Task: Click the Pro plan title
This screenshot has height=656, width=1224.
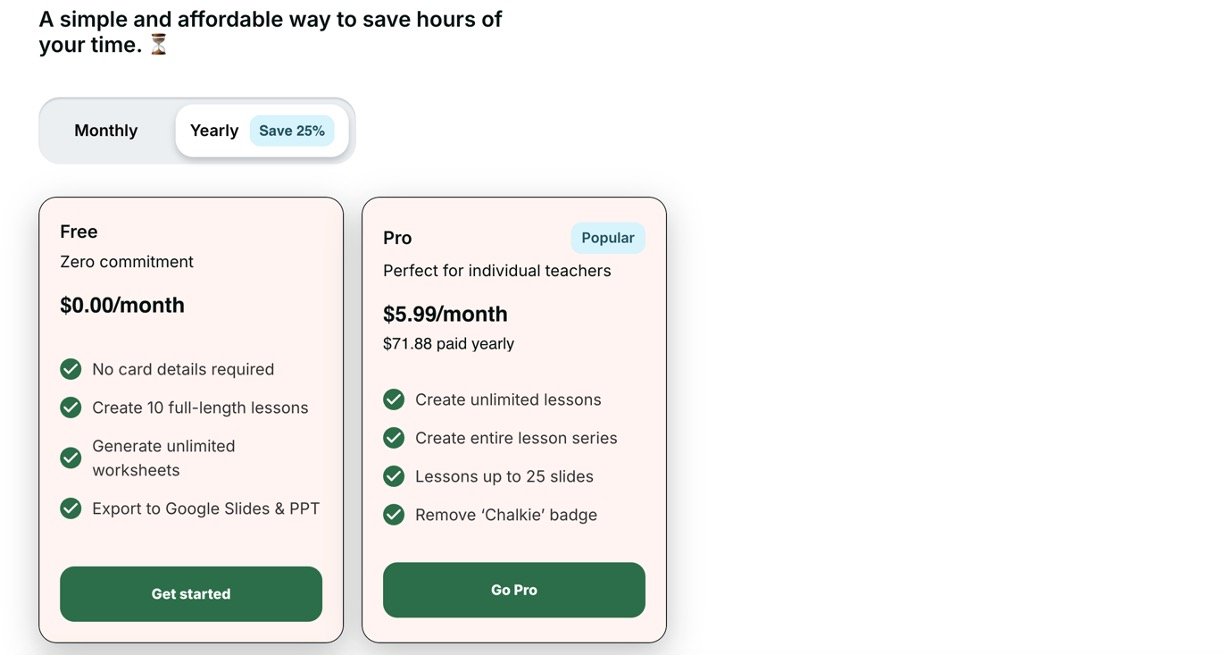Action: (398, 238)
